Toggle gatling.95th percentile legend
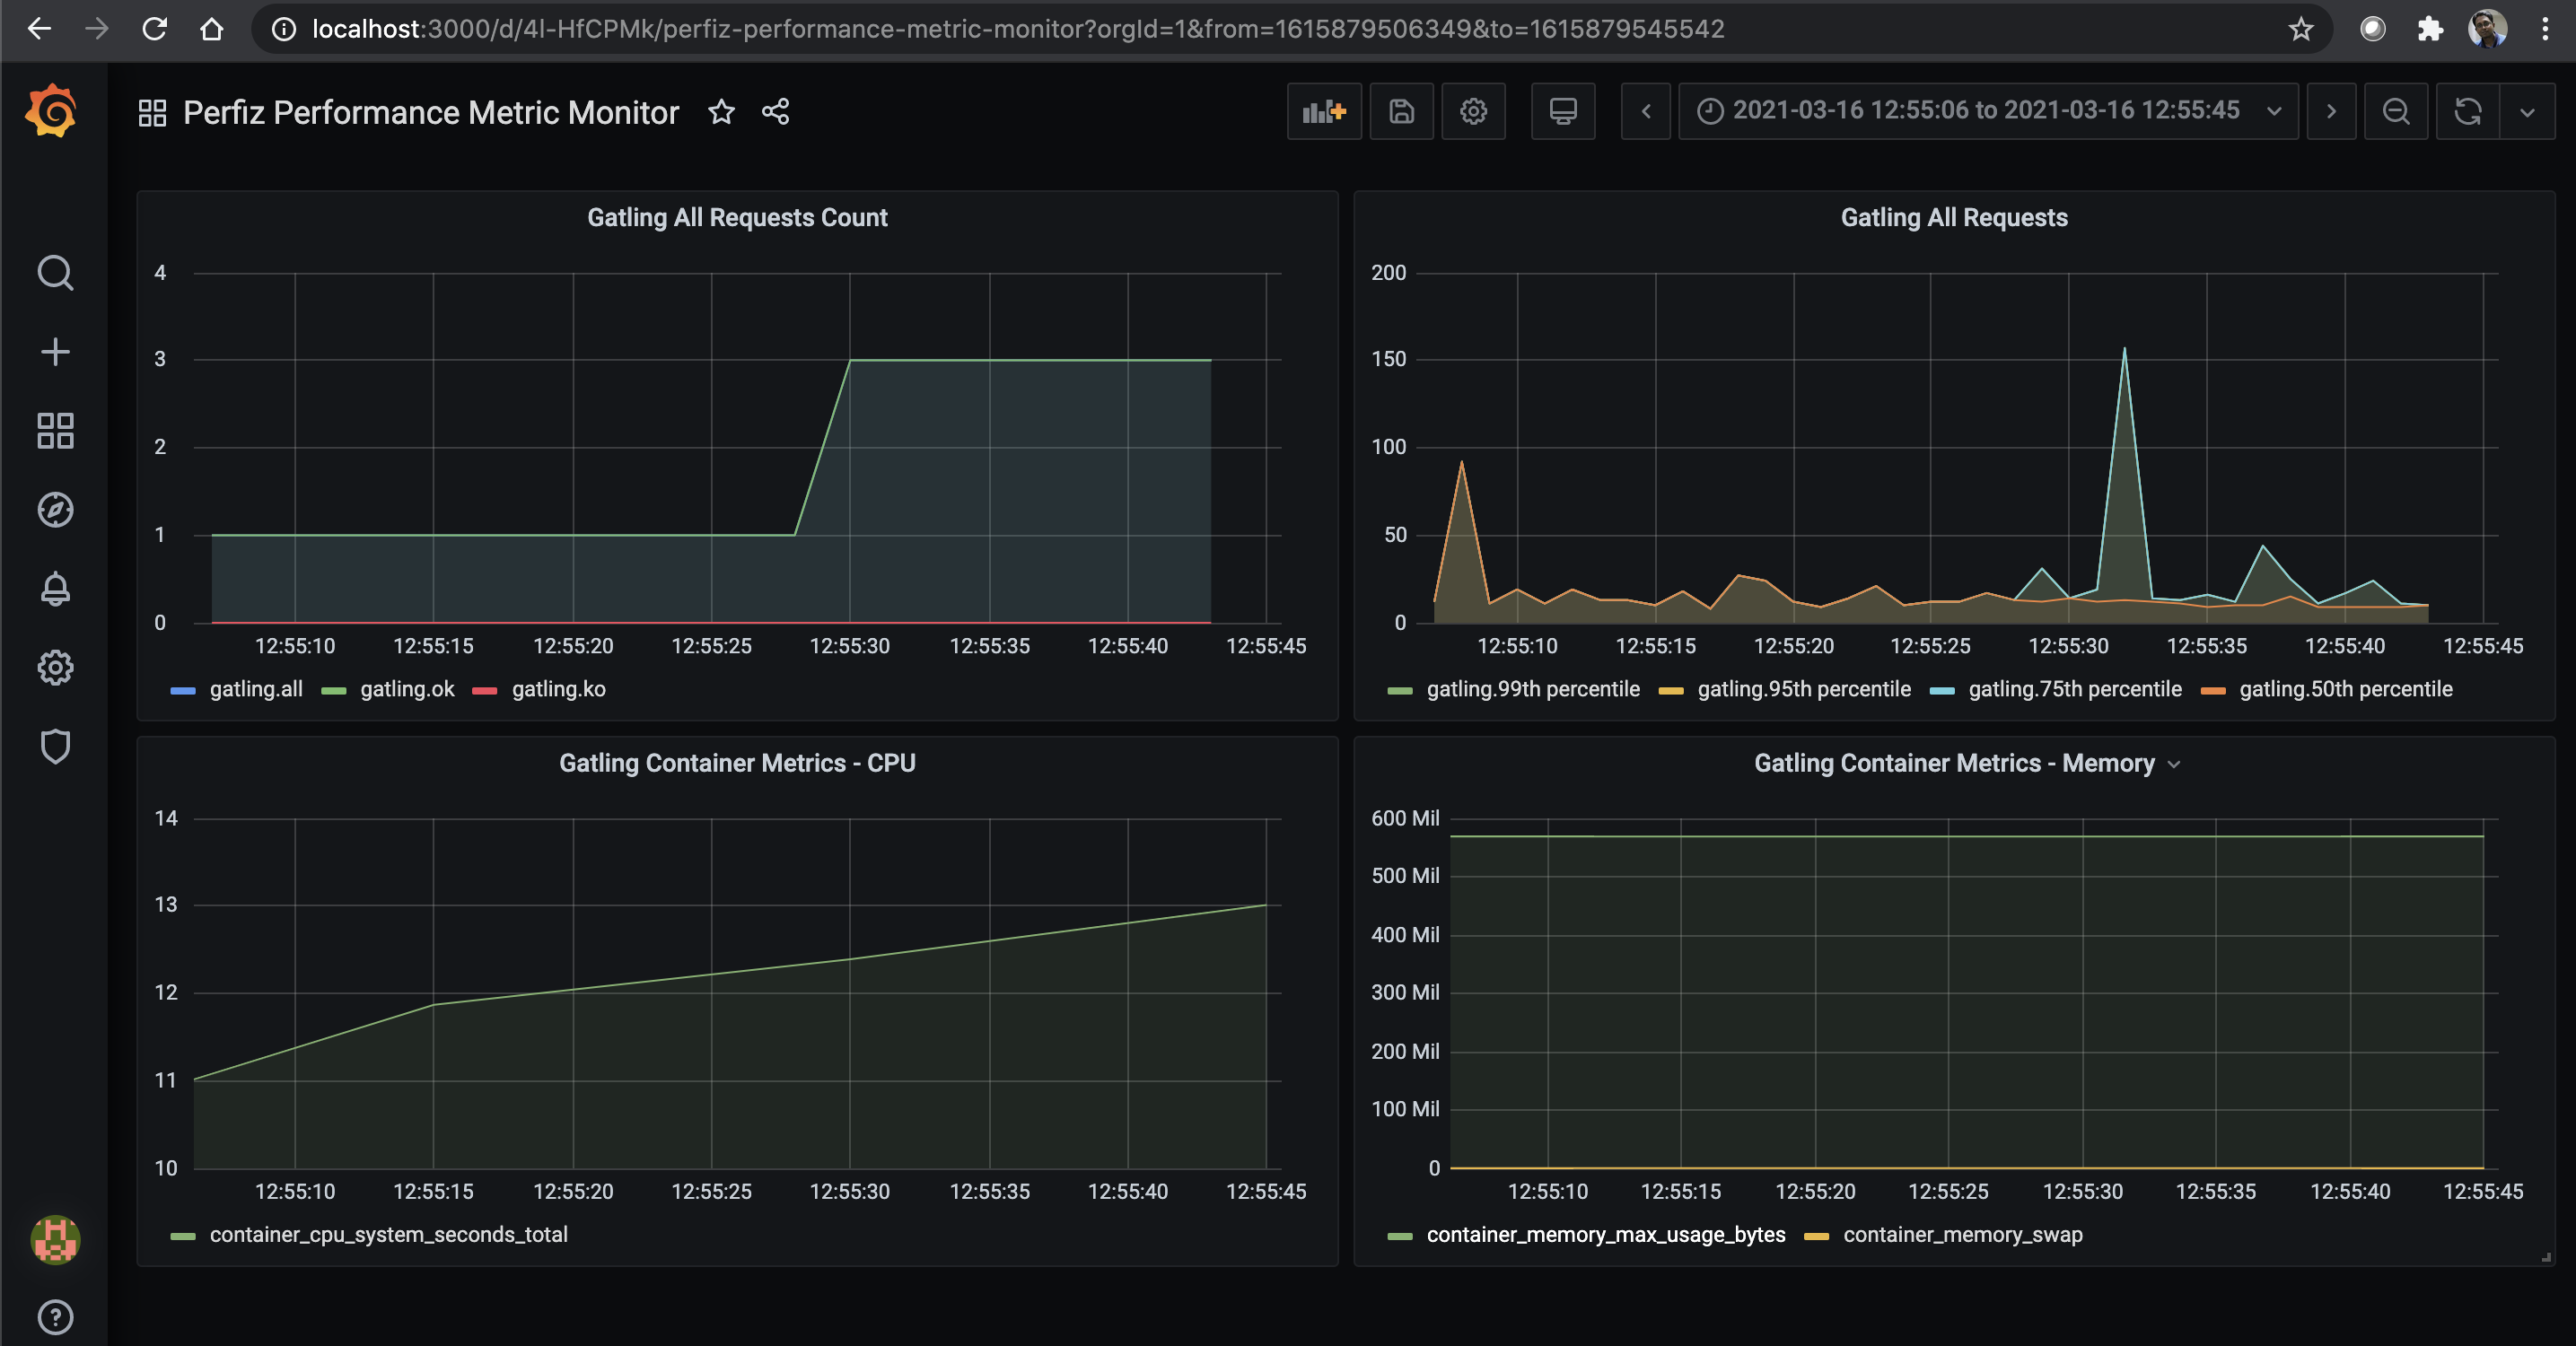The width and height of the screenshot is (2576, 1346). tap(1804, 689)
